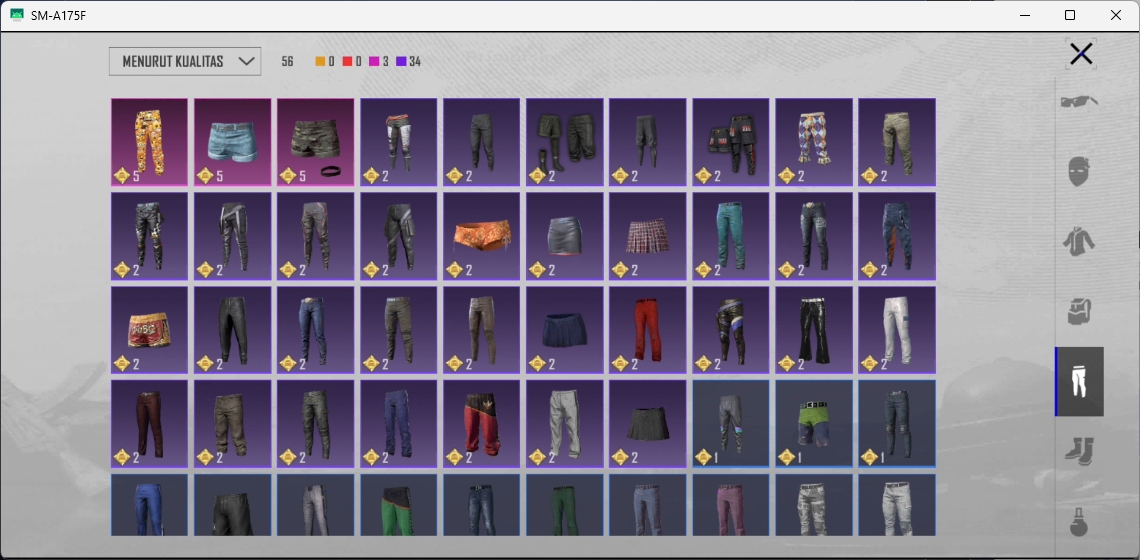Maximize the SM-A175F window
The image size is (1140, 560).
tap(1069, 15)
